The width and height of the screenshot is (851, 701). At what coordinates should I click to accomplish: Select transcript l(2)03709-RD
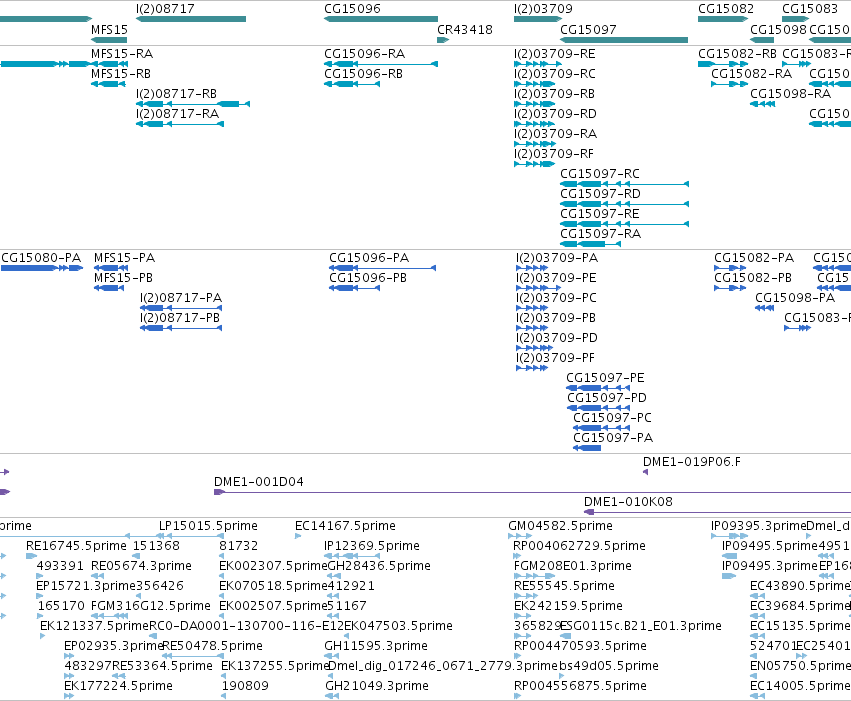tap(534, 124)
